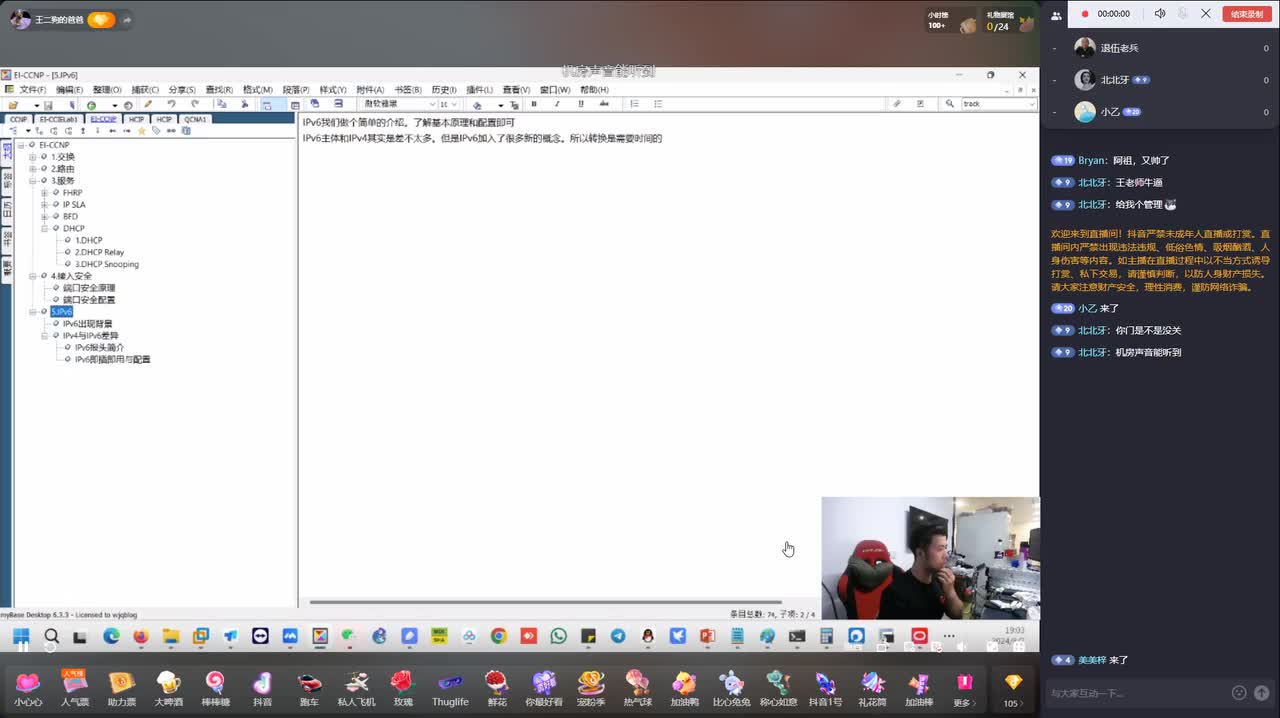This screenshot has width=1280, height=718.
Task: Expand the 1.交换 tree node
Action: (32, 157)
